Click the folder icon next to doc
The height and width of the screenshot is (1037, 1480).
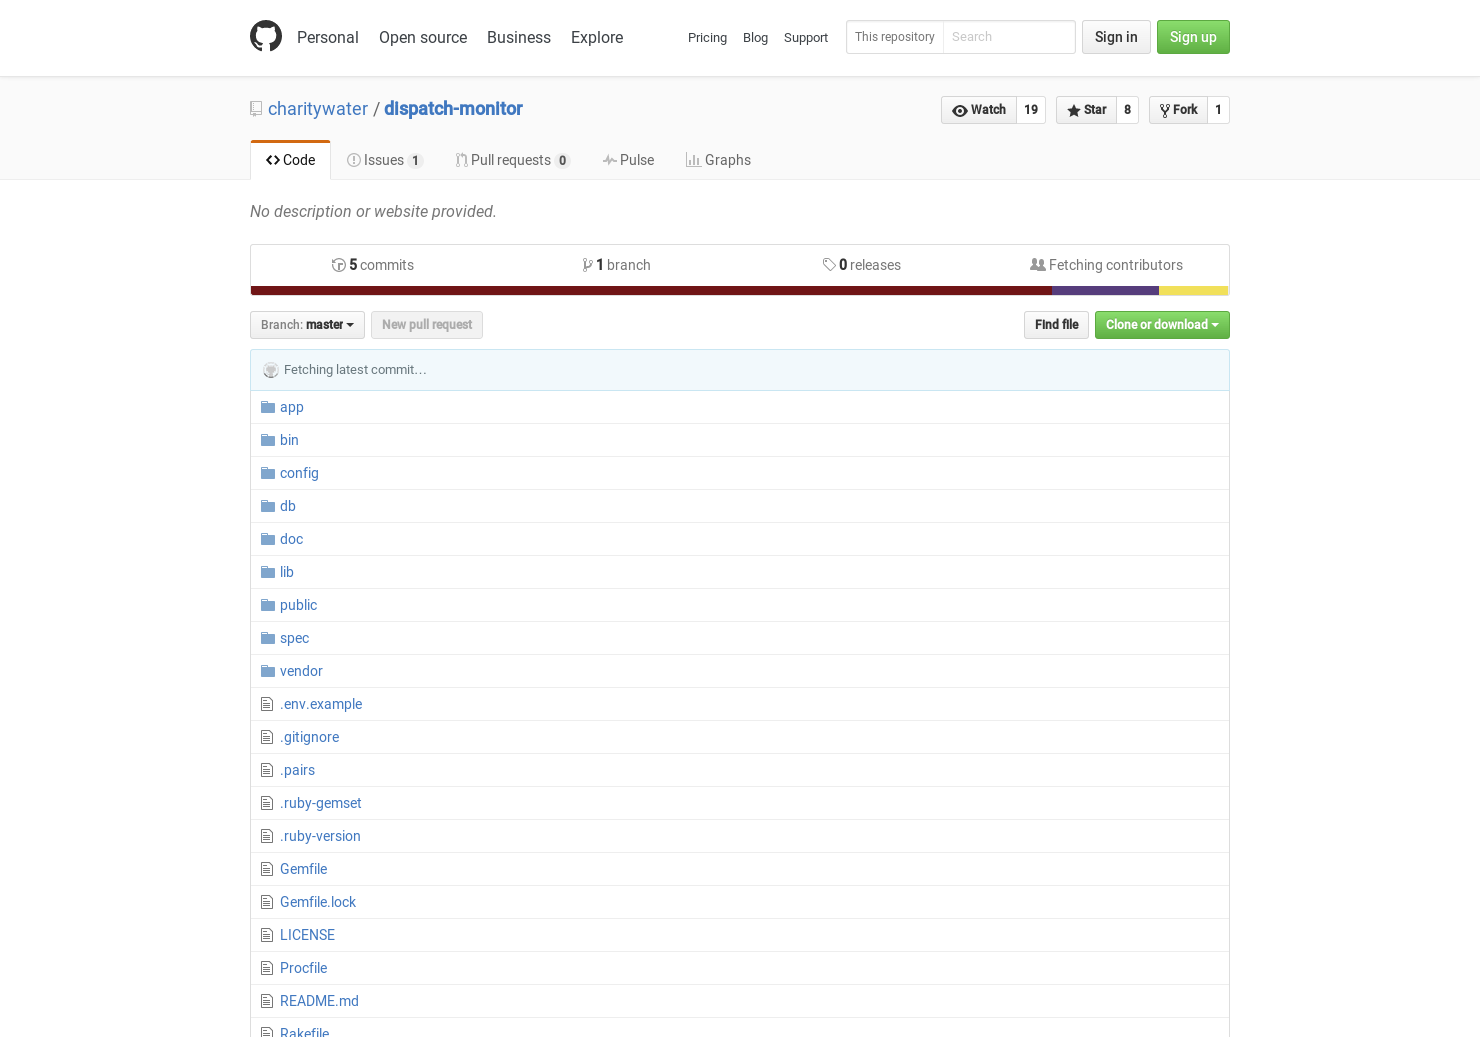pyautogui.click(x=268, y=539)
